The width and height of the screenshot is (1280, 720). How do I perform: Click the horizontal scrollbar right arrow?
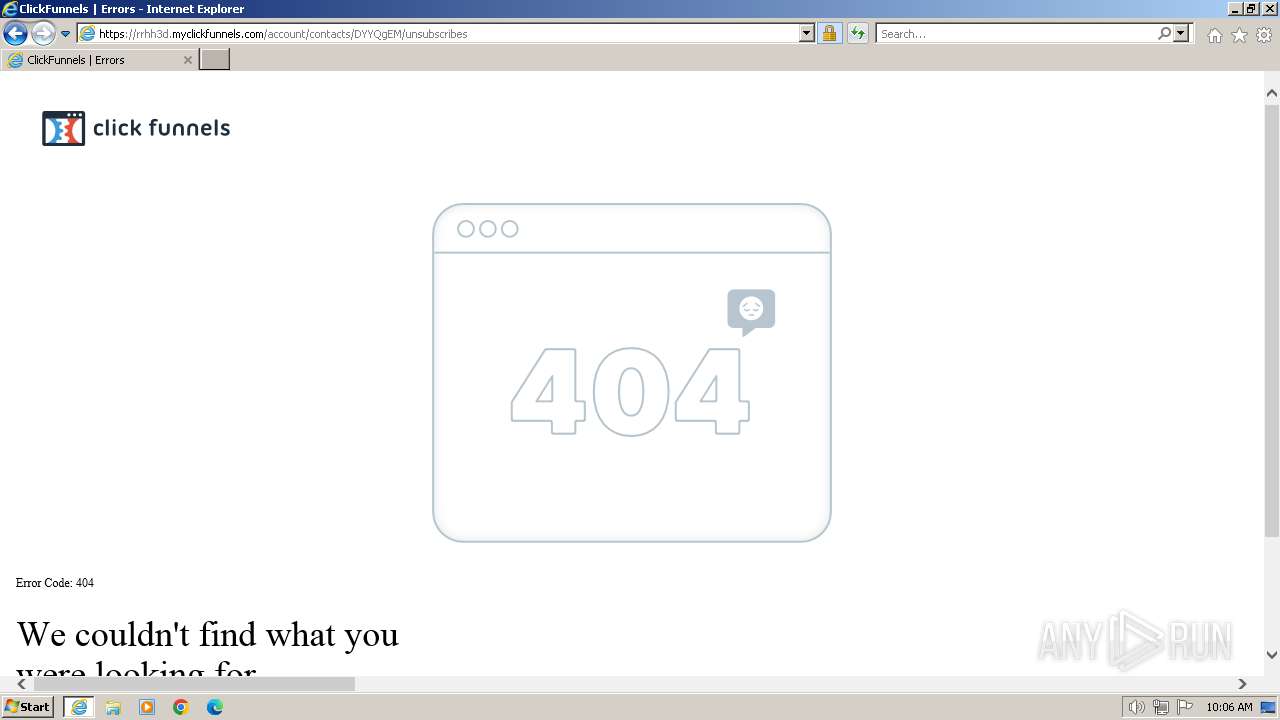1242,684
